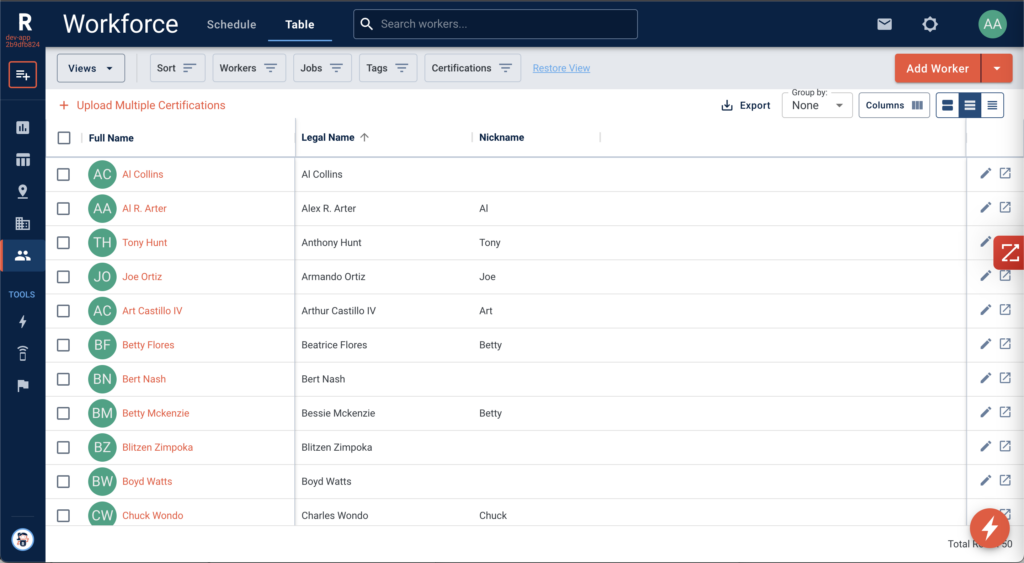
Task: Open the Blitzen Zimpoka worker link
Action: [157, 447]
